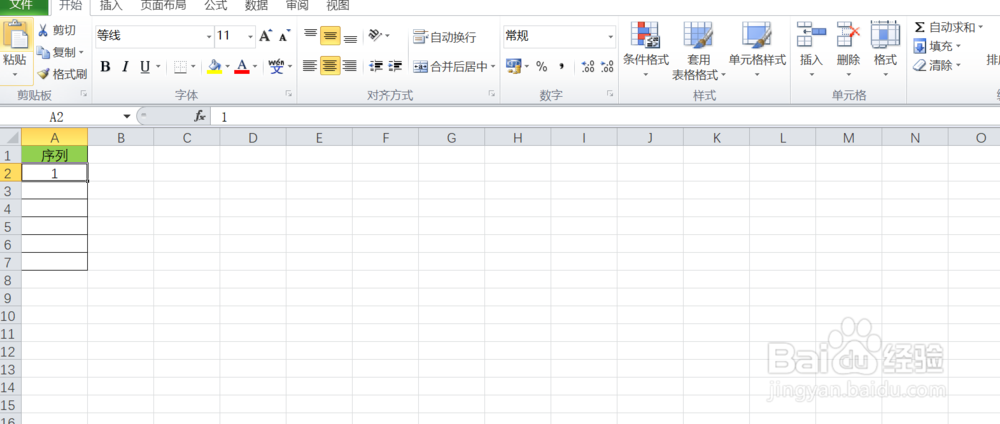This screenshot has height=424, width=1000.
Task: Enable Wrap Text (自动换行)
Action: (445, 37)
